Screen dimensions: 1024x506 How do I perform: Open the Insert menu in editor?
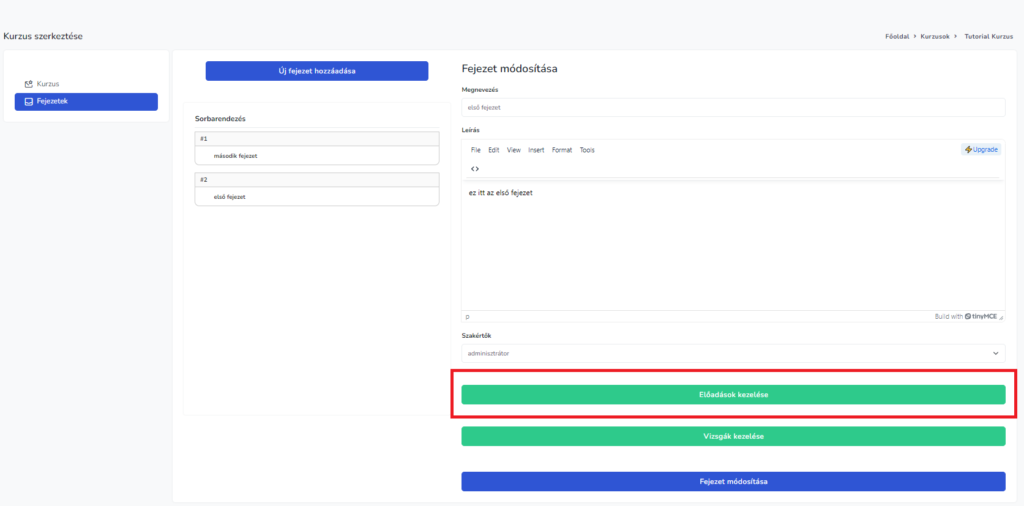(536, 150)
